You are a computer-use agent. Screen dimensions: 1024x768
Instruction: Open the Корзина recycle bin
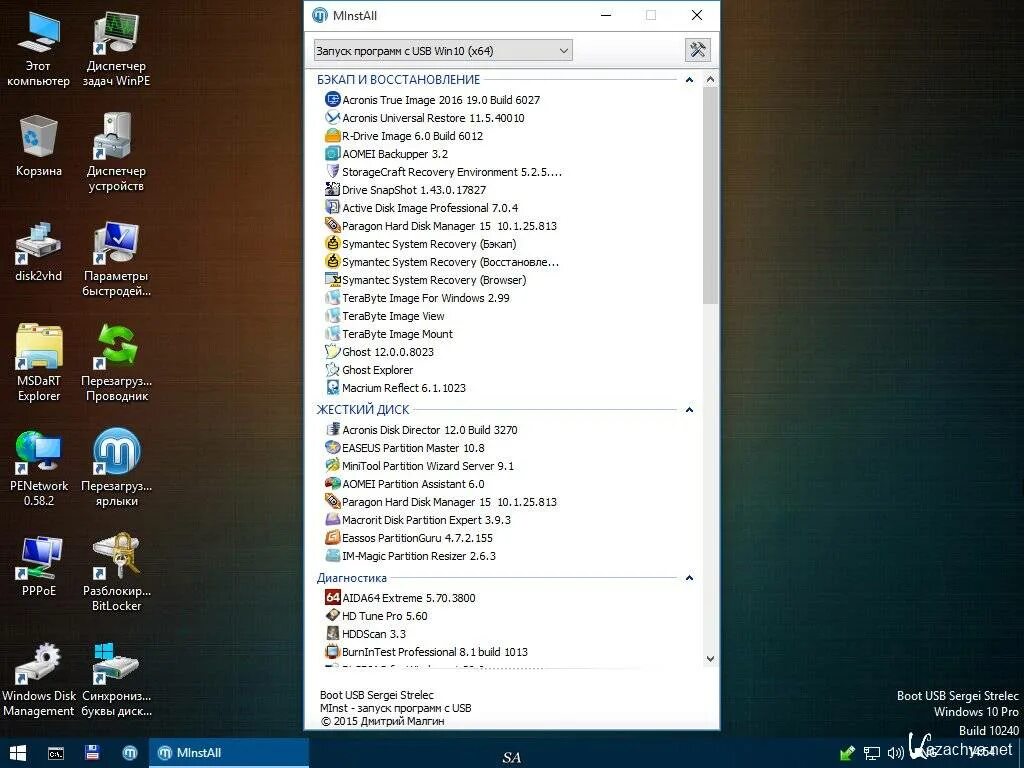[39, 147]
